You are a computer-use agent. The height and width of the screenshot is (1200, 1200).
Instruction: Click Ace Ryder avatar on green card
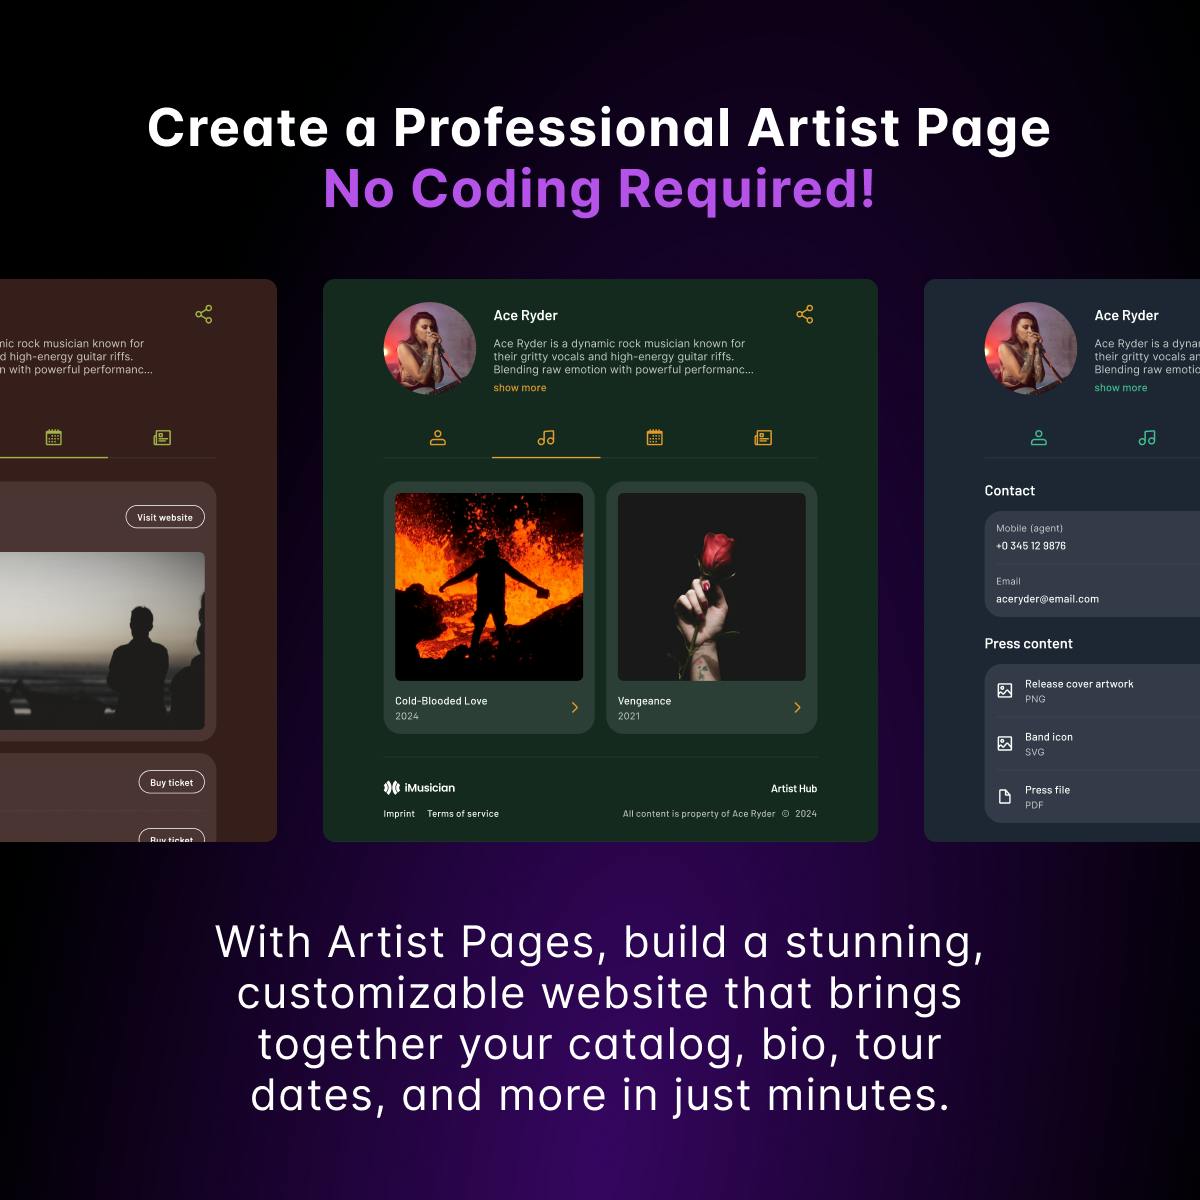coord(430,349)
